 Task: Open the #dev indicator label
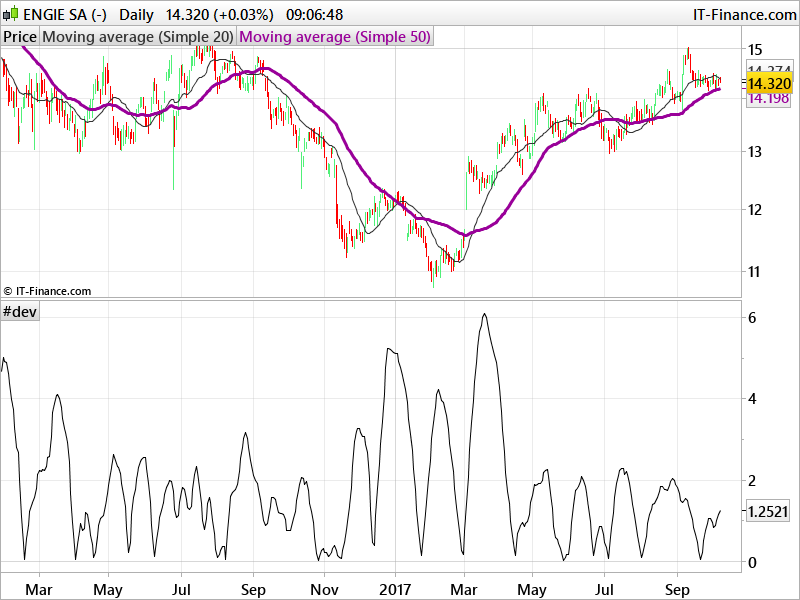pyautogui.click(x=20, y=311)
